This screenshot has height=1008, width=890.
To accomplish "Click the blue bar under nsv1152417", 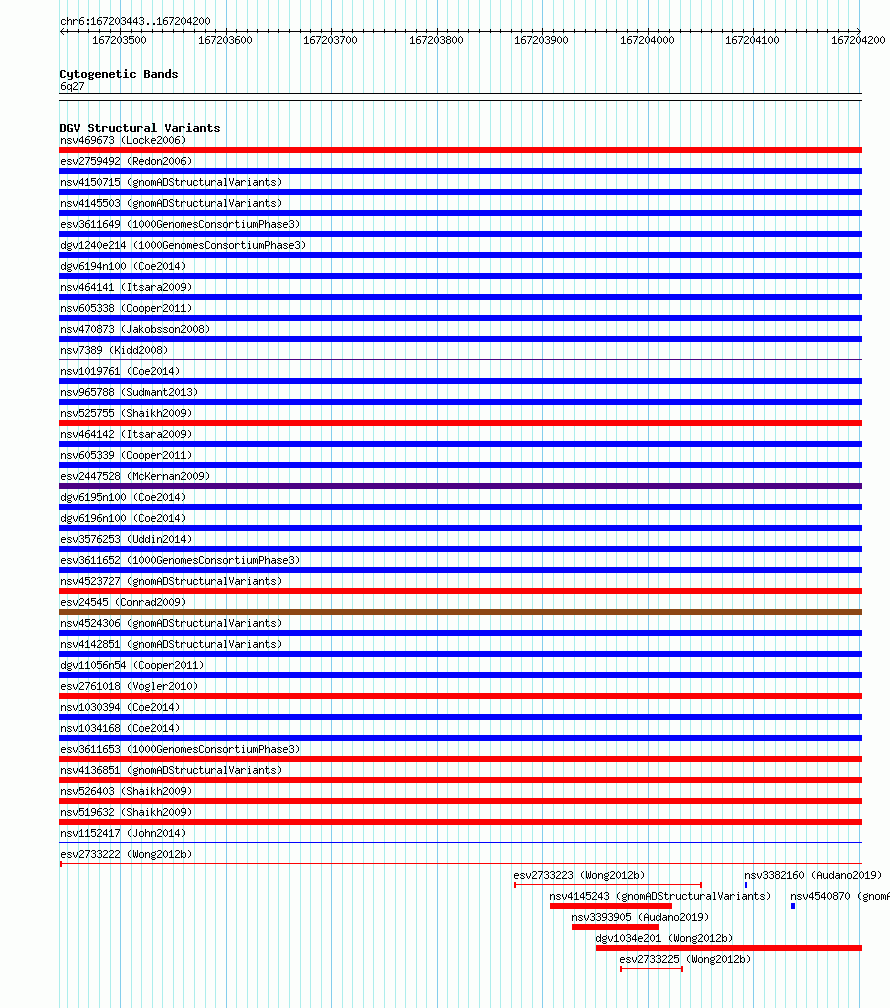I will pyautogui.click(x=460, y=843).
